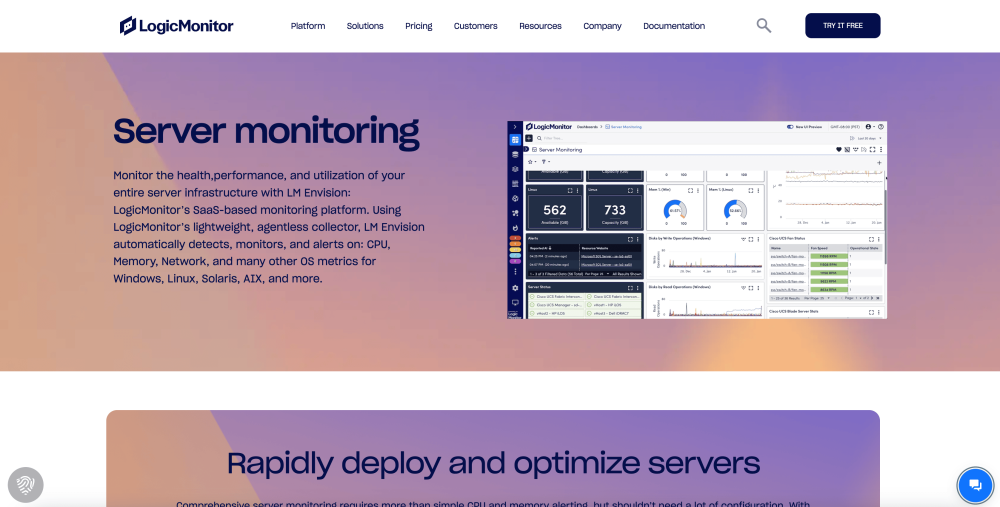Open the Company menu

point(602,26)
